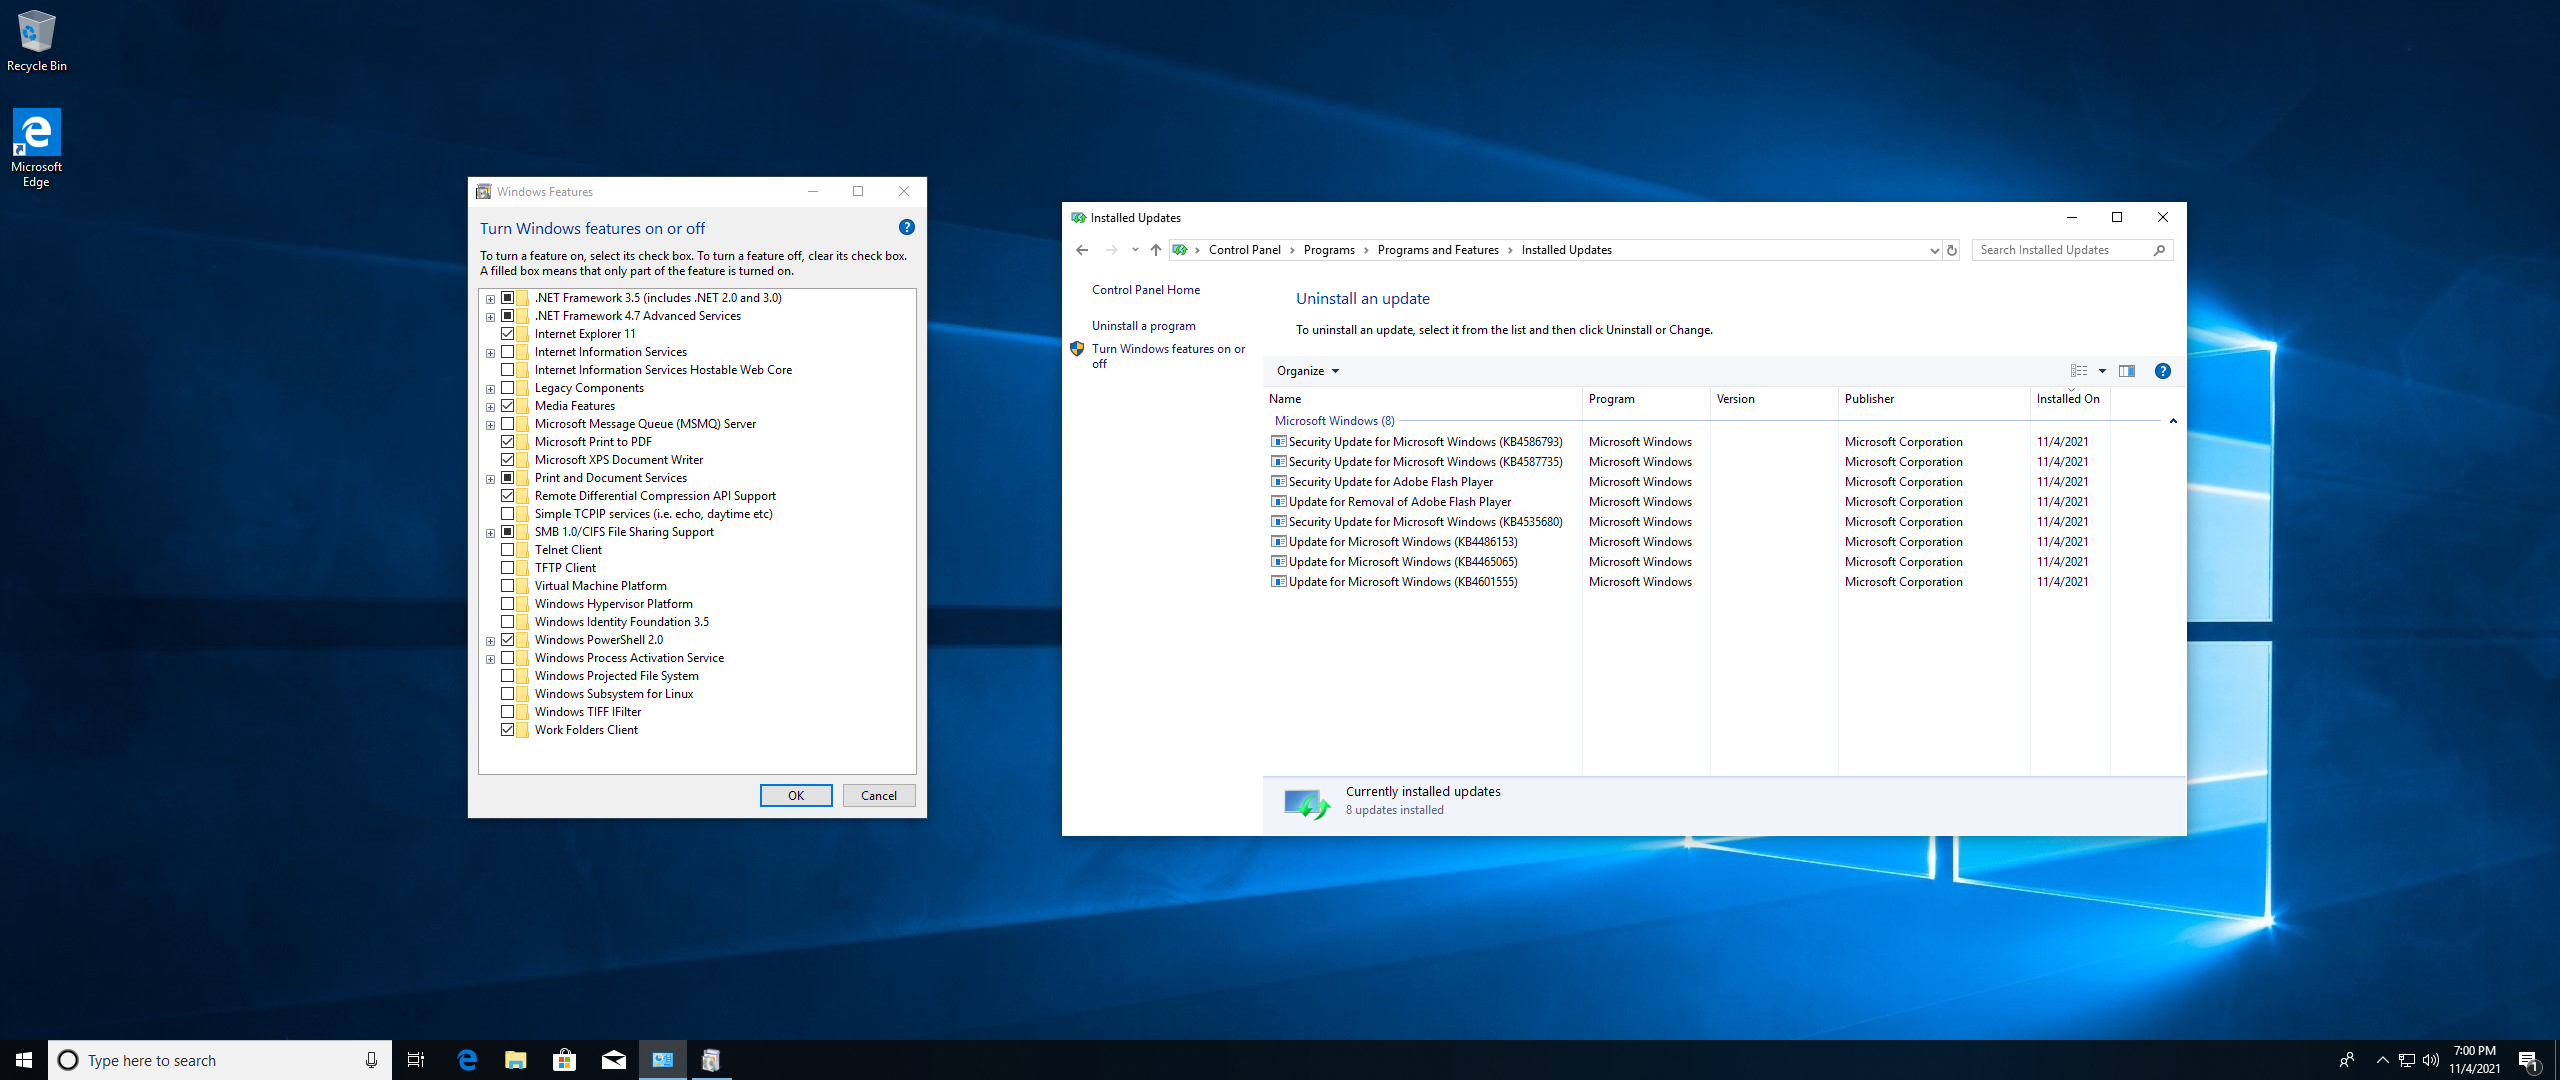
Task: Click the search magnifier in Installed Updates
Action: 2159,250
